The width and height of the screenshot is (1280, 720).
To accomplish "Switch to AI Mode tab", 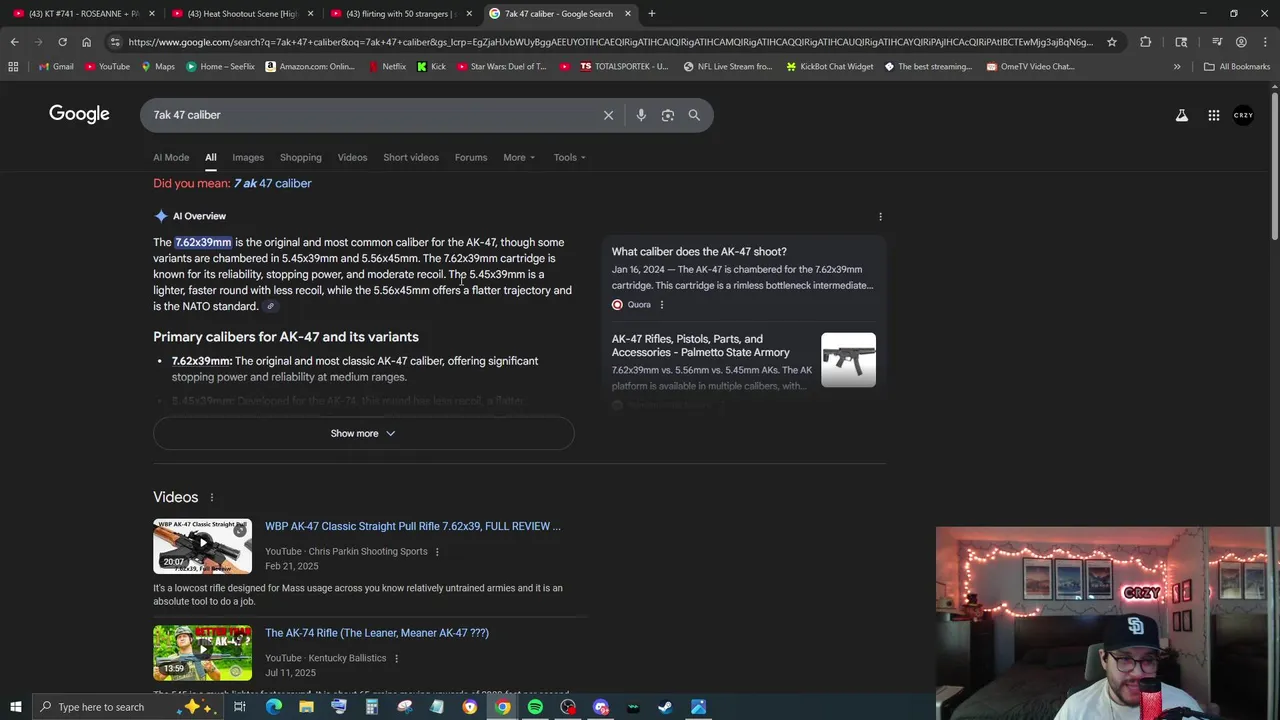I will [171, 157].
